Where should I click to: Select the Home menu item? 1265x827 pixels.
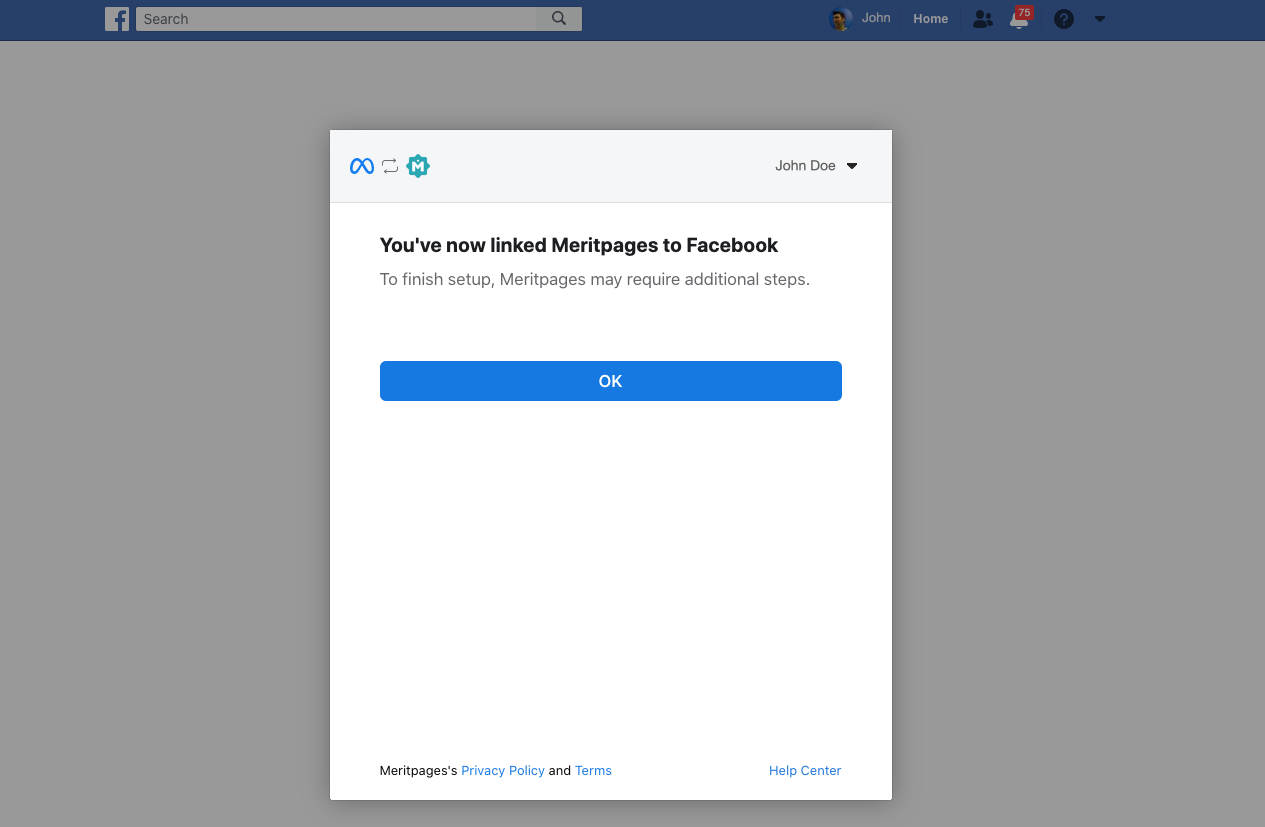(x=930, y=18)
